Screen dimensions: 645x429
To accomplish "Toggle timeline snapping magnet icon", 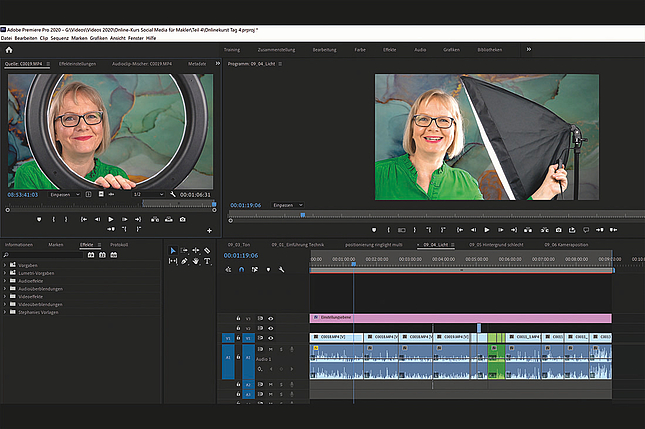I will tap(243, 269).
